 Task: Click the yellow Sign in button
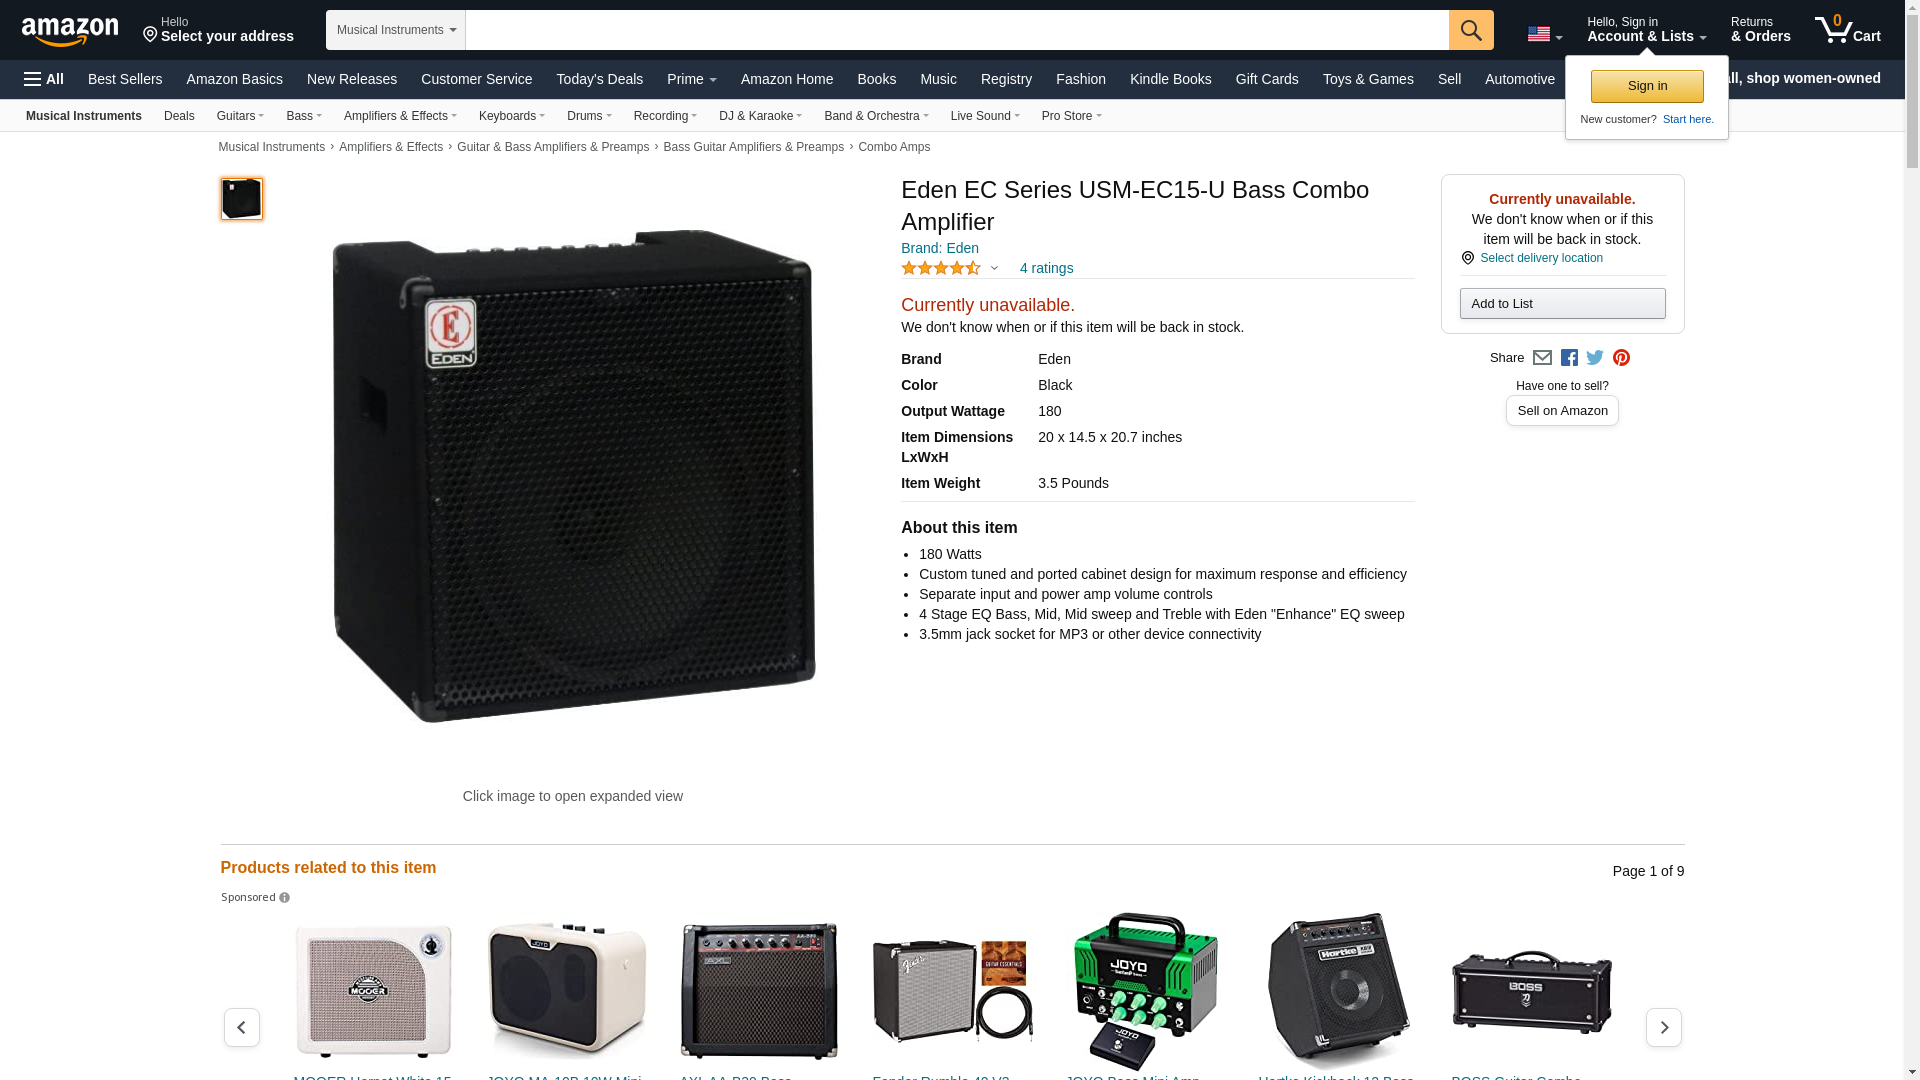click(1647, 86)
